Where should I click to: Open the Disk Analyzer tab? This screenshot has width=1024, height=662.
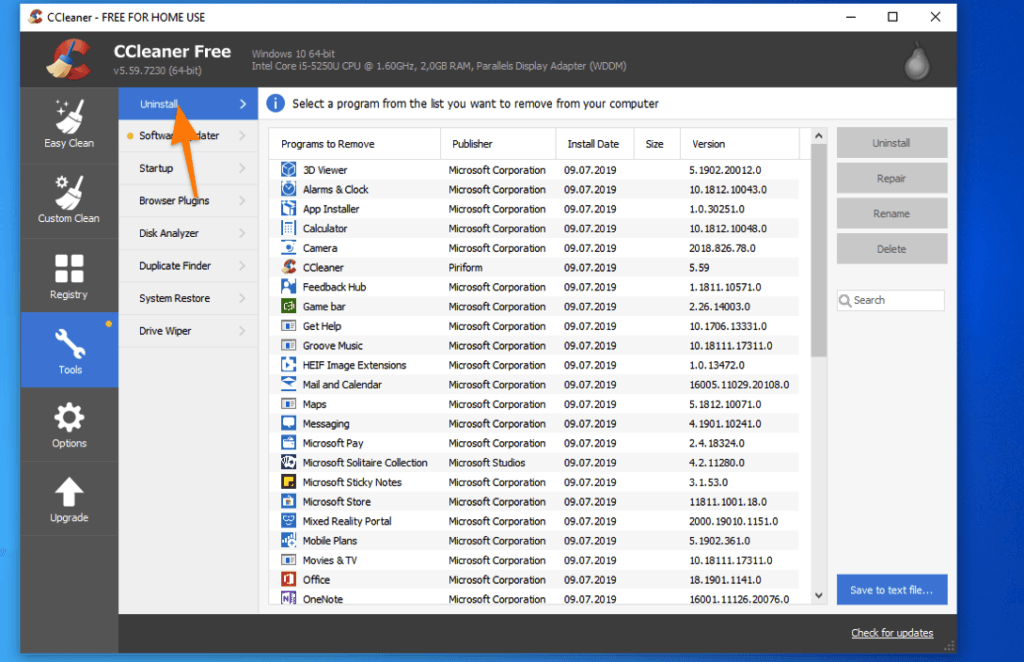pyautogui.click(x=188, y=233)
